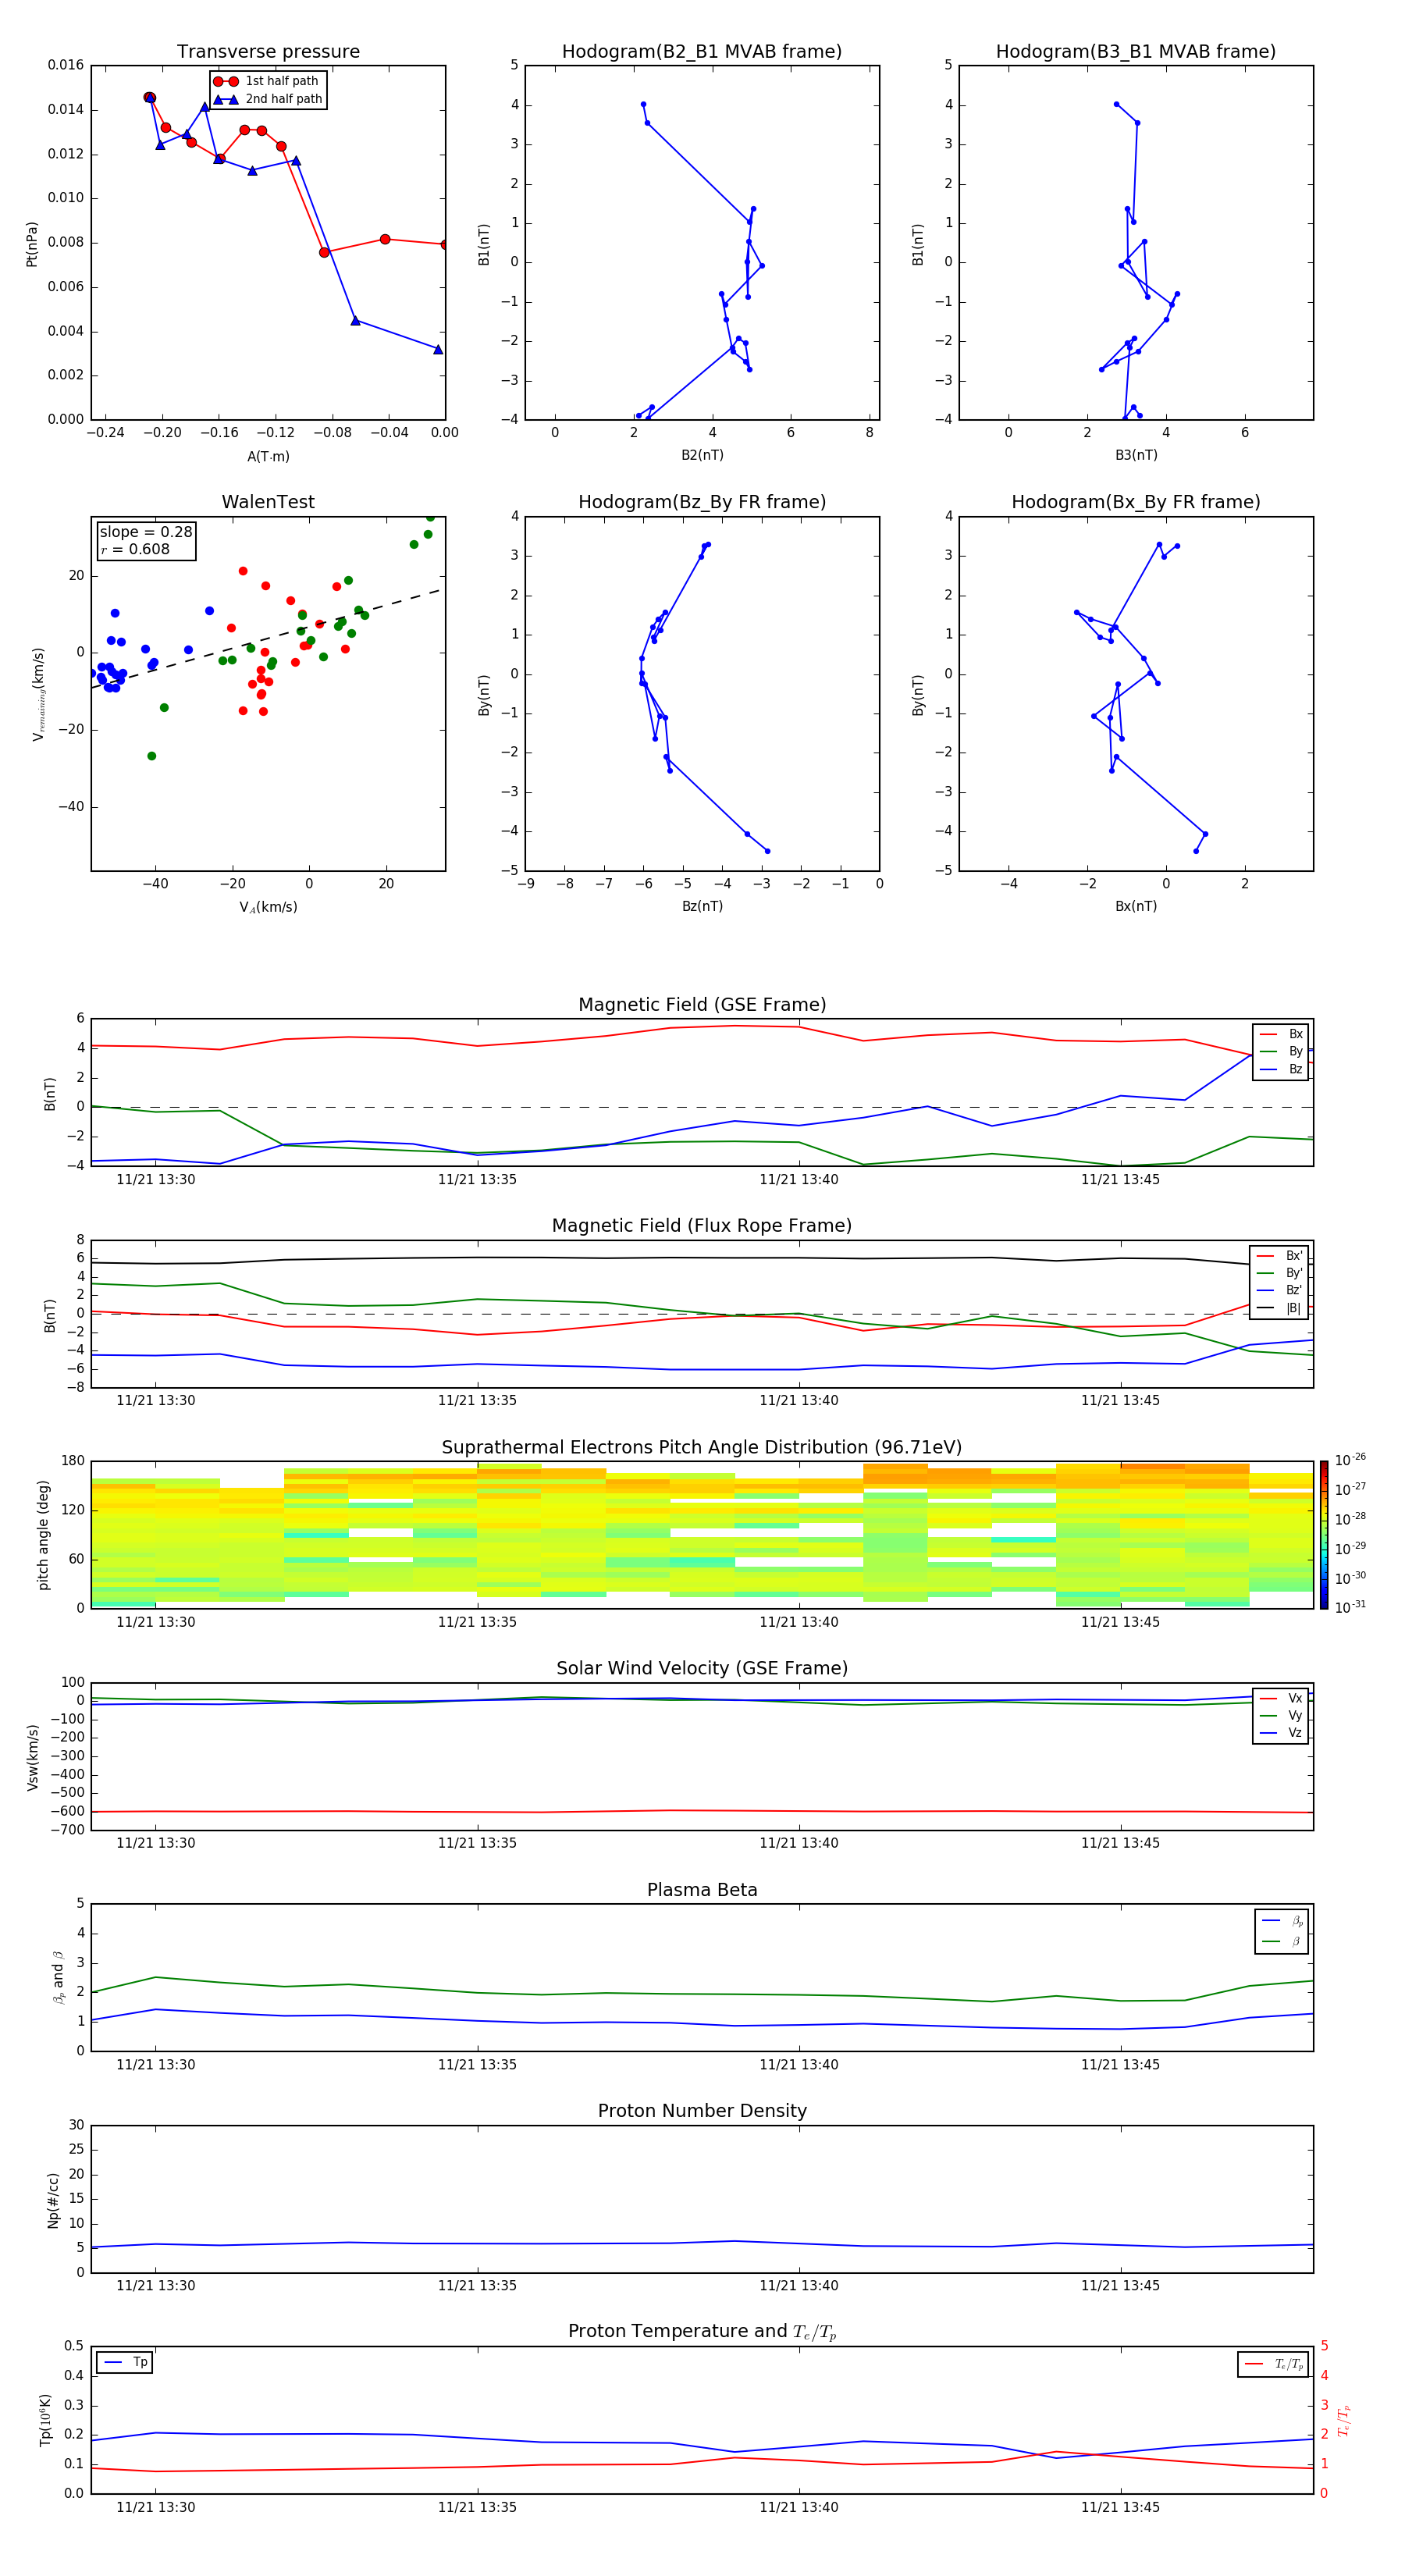Click the Tp(10^6K) y-axis label
1405x2576 pixels.
click(45, 2421)
